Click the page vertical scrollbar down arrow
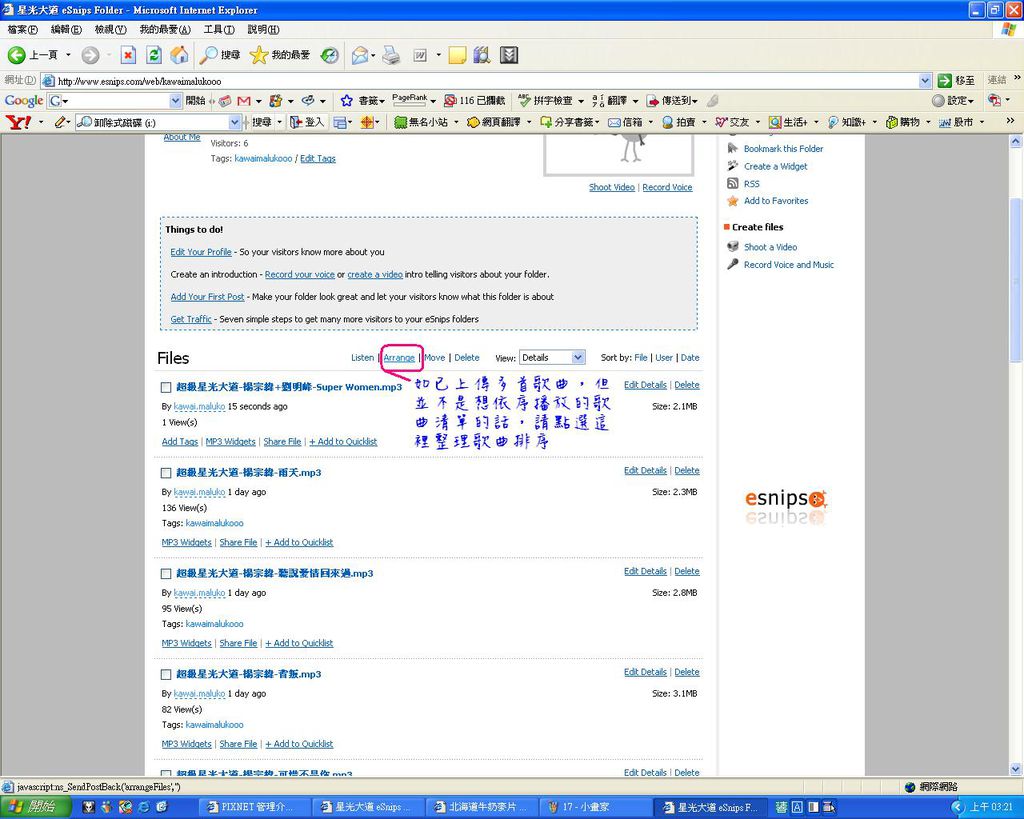The image size is (1024, 819). [x=1016, y=769]
